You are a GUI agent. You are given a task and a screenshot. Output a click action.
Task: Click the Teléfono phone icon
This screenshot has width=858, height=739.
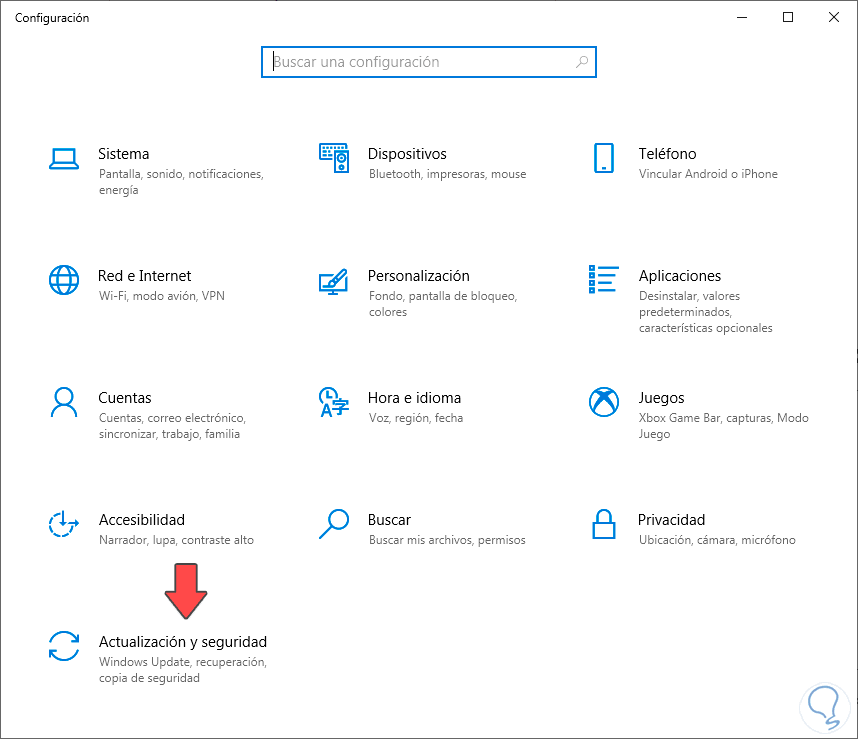click(x=603, y=158)
